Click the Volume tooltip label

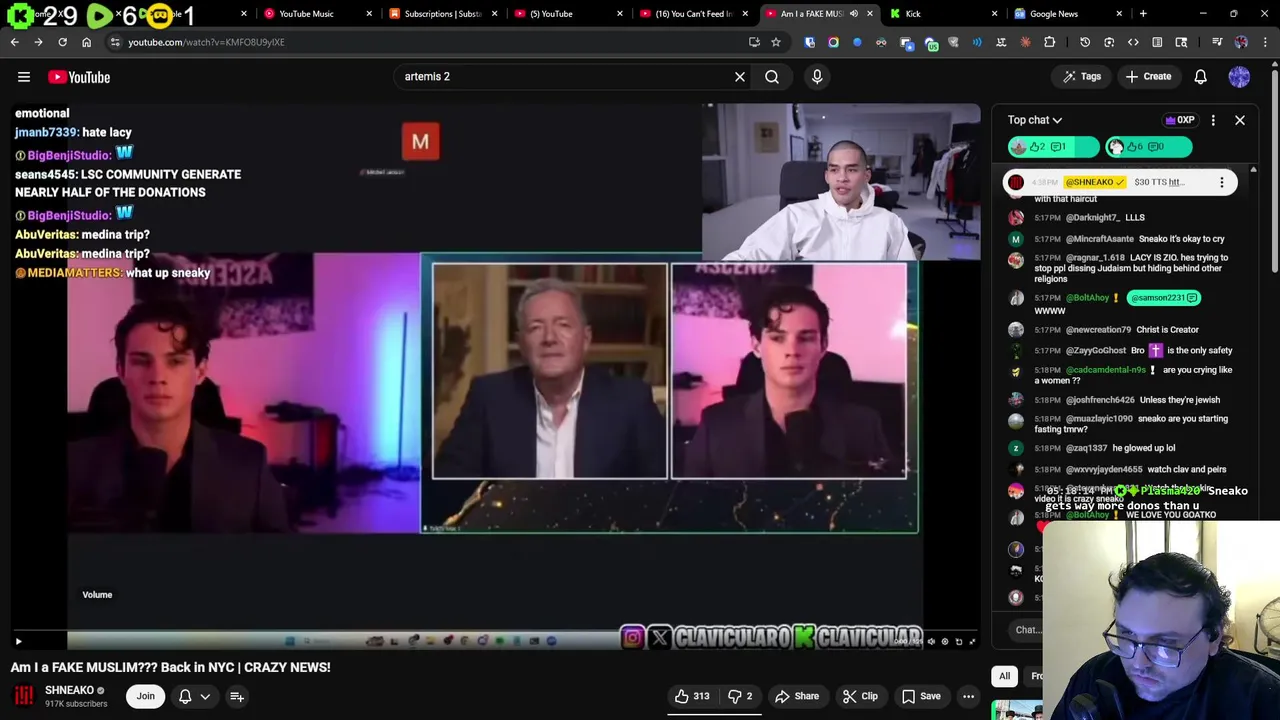pyautogui.click(x=97, y=595)
